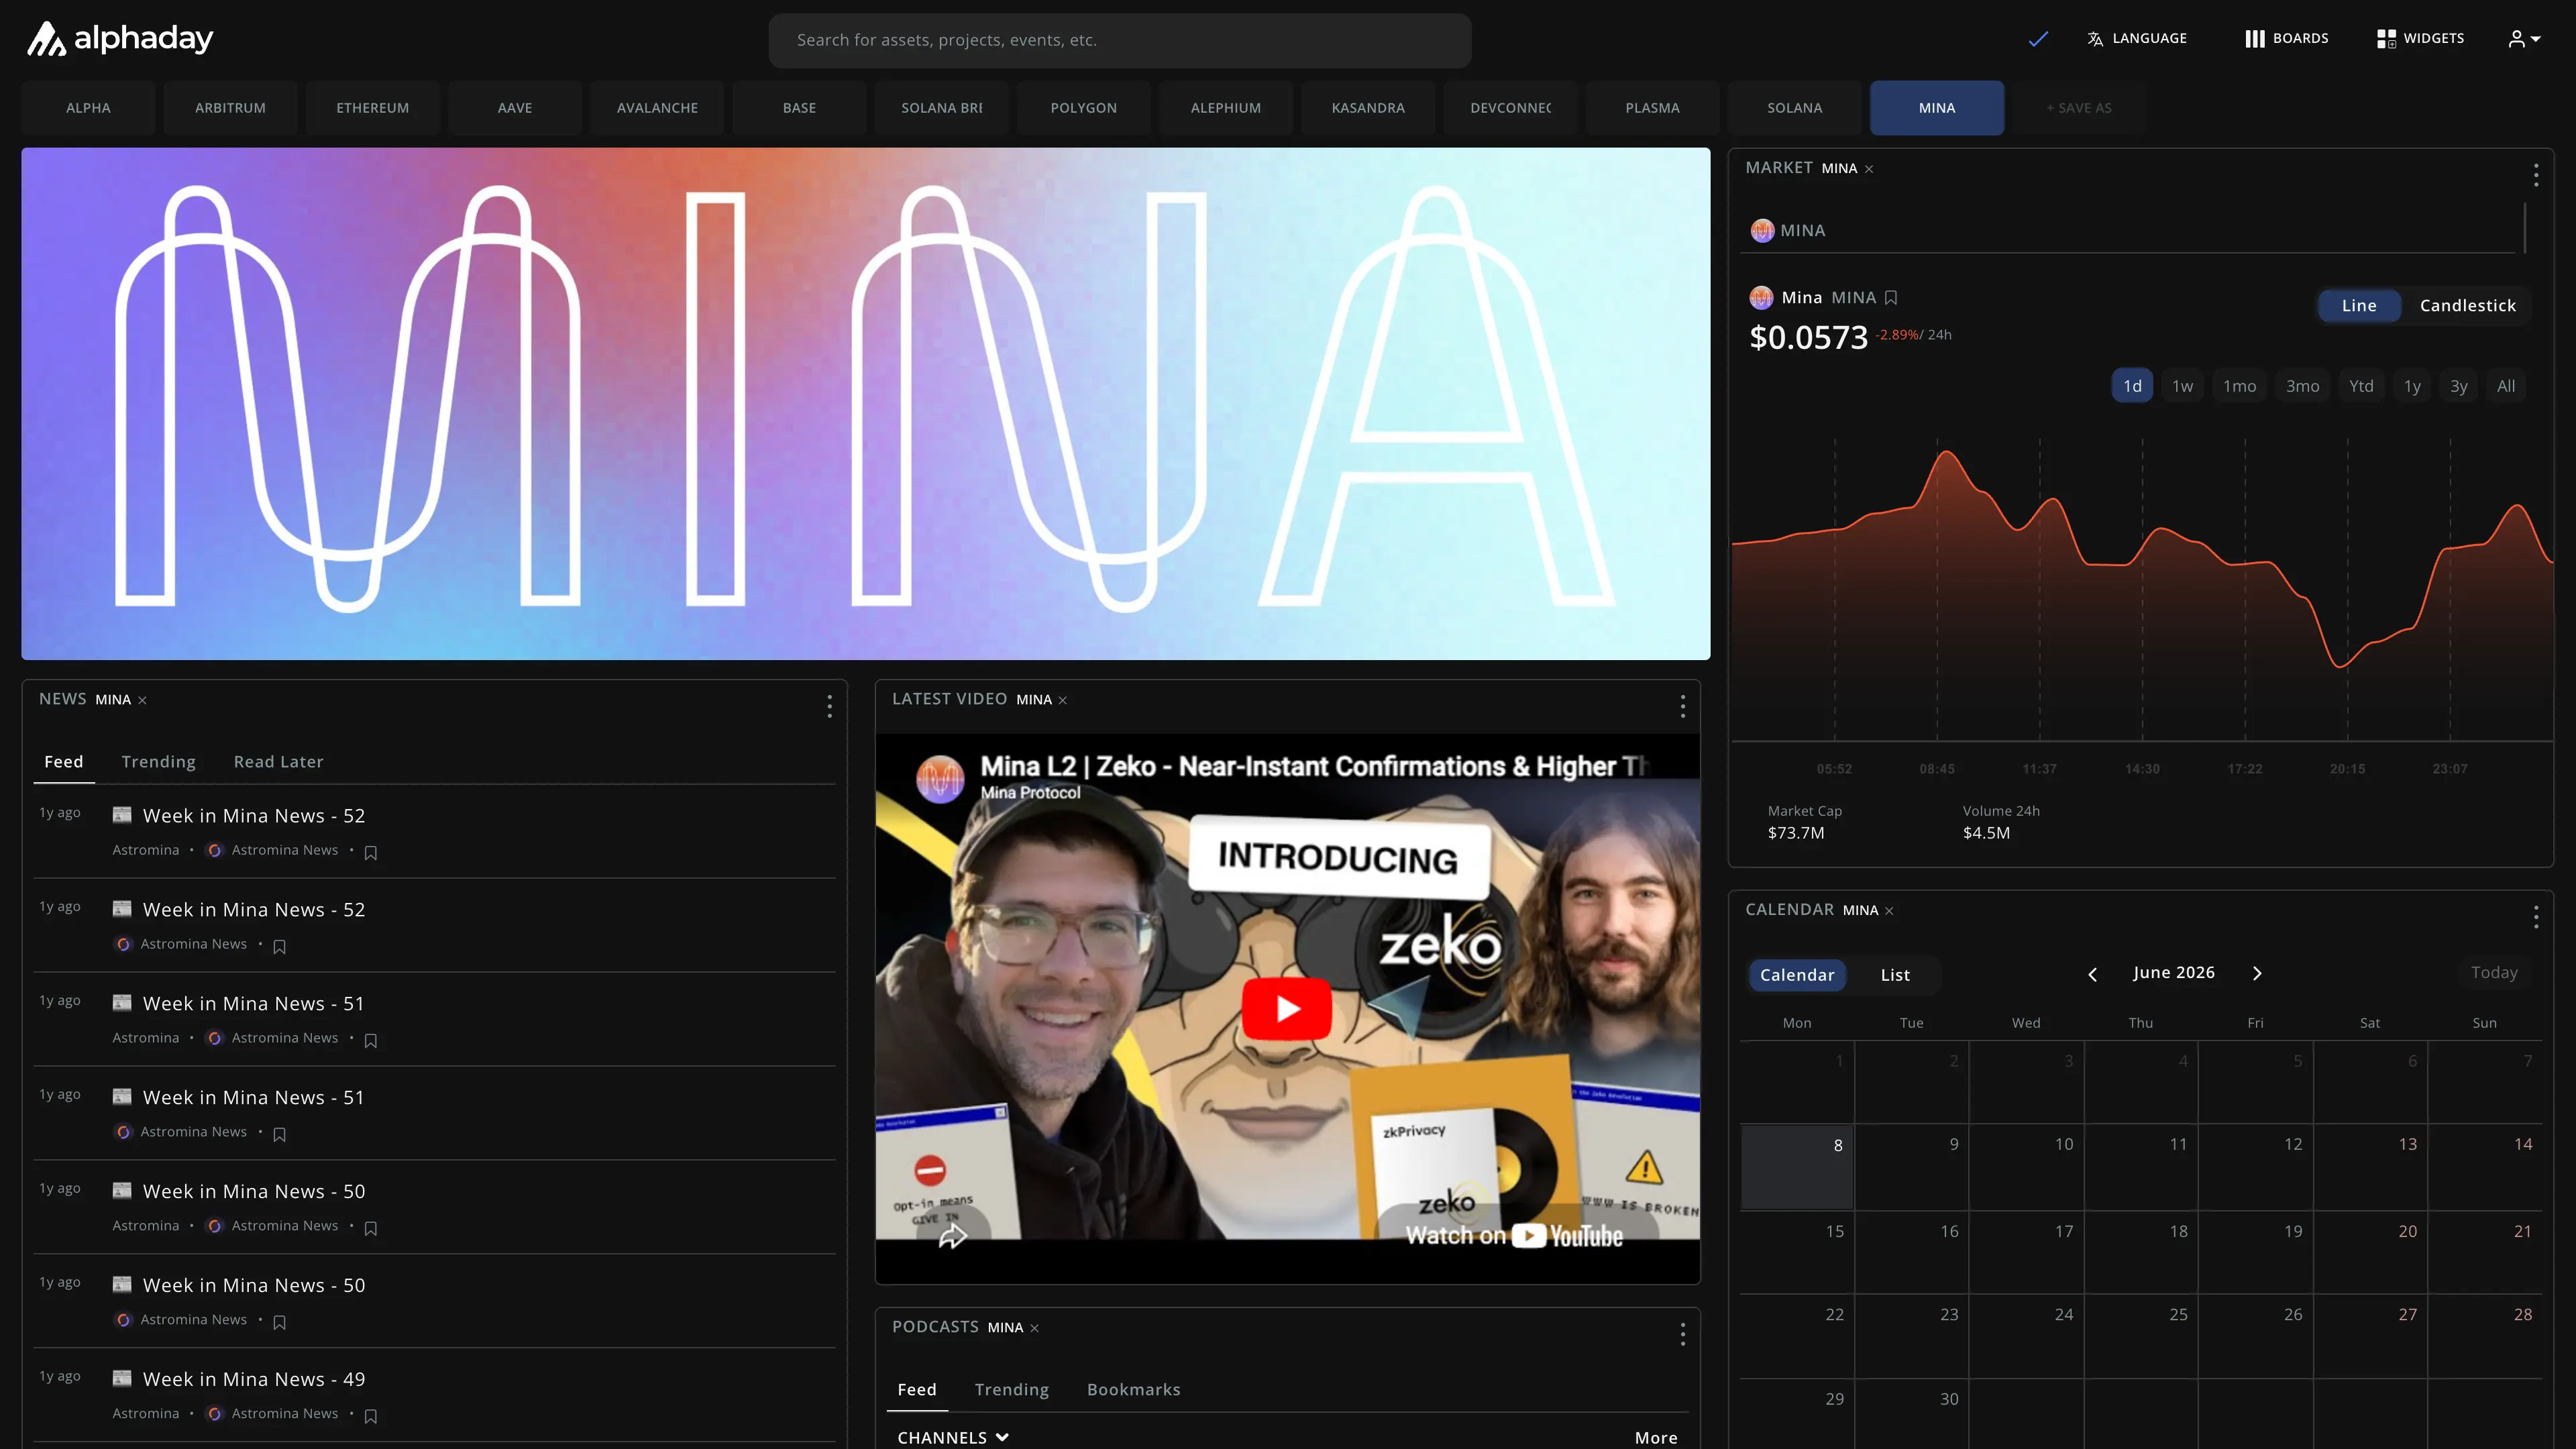The width and height of the screenshot is (2576, 1449).
Task: Remove MINA tag from Calendar widget
Action: pos(1889,911)
